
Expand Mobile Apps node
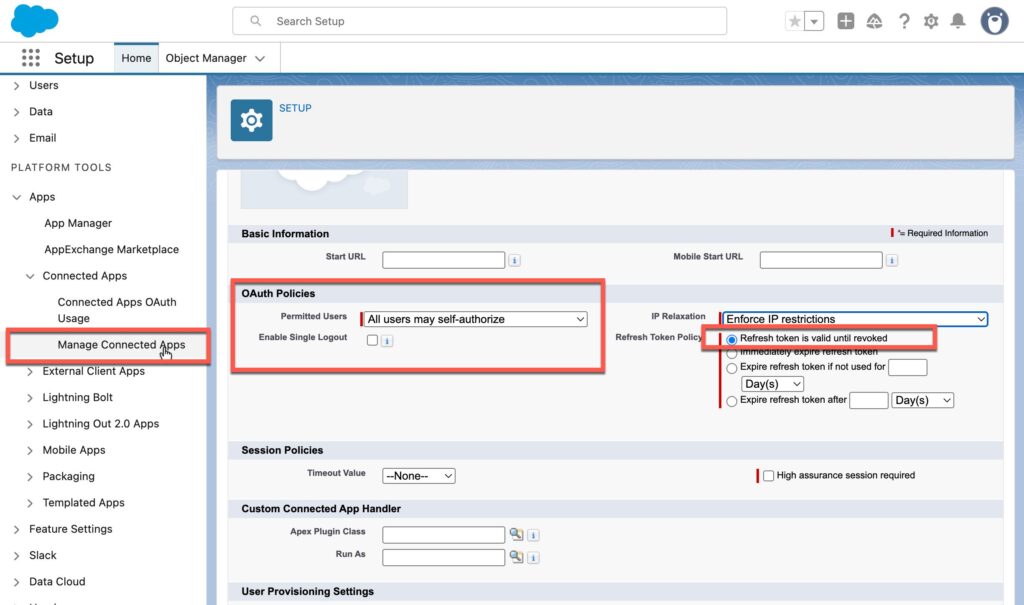[29, 450]
